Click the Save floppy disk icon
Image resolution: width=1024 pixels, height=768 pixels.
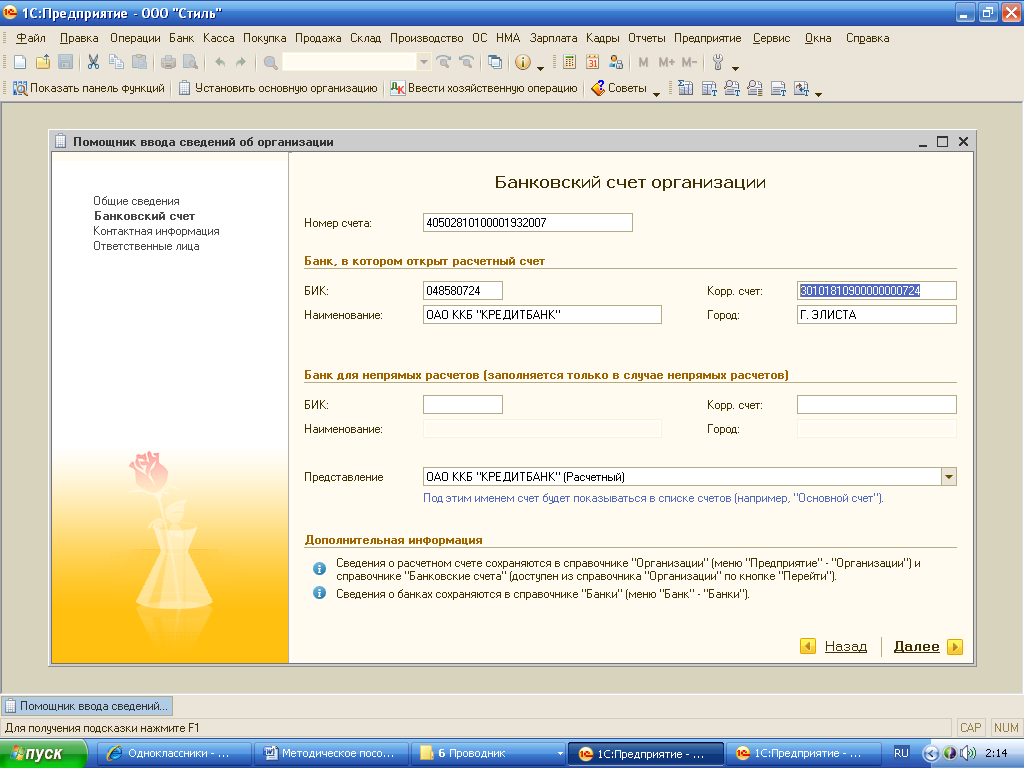click(65, 62)
